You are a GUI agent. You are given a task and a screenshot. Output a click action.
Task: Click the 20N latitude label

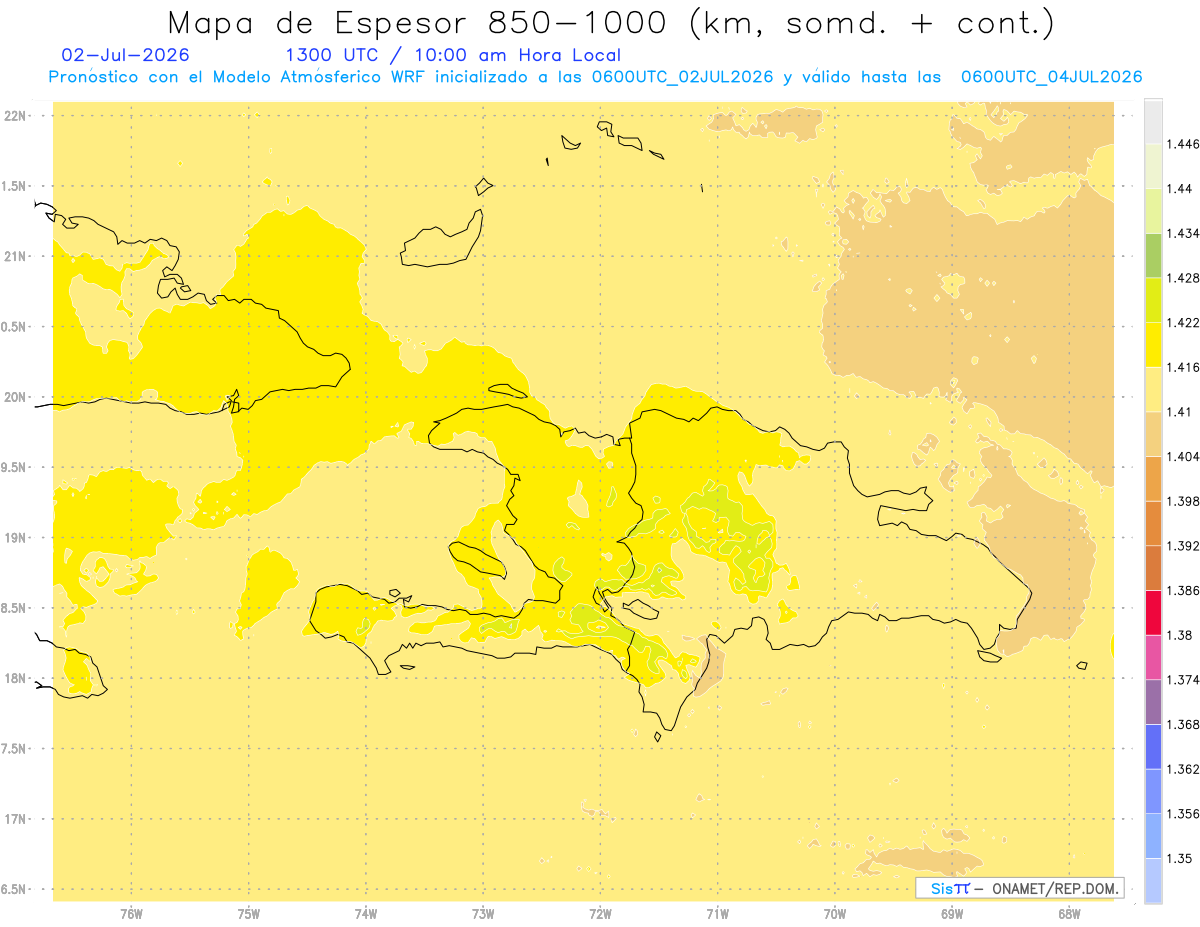(x=16, y=397)
